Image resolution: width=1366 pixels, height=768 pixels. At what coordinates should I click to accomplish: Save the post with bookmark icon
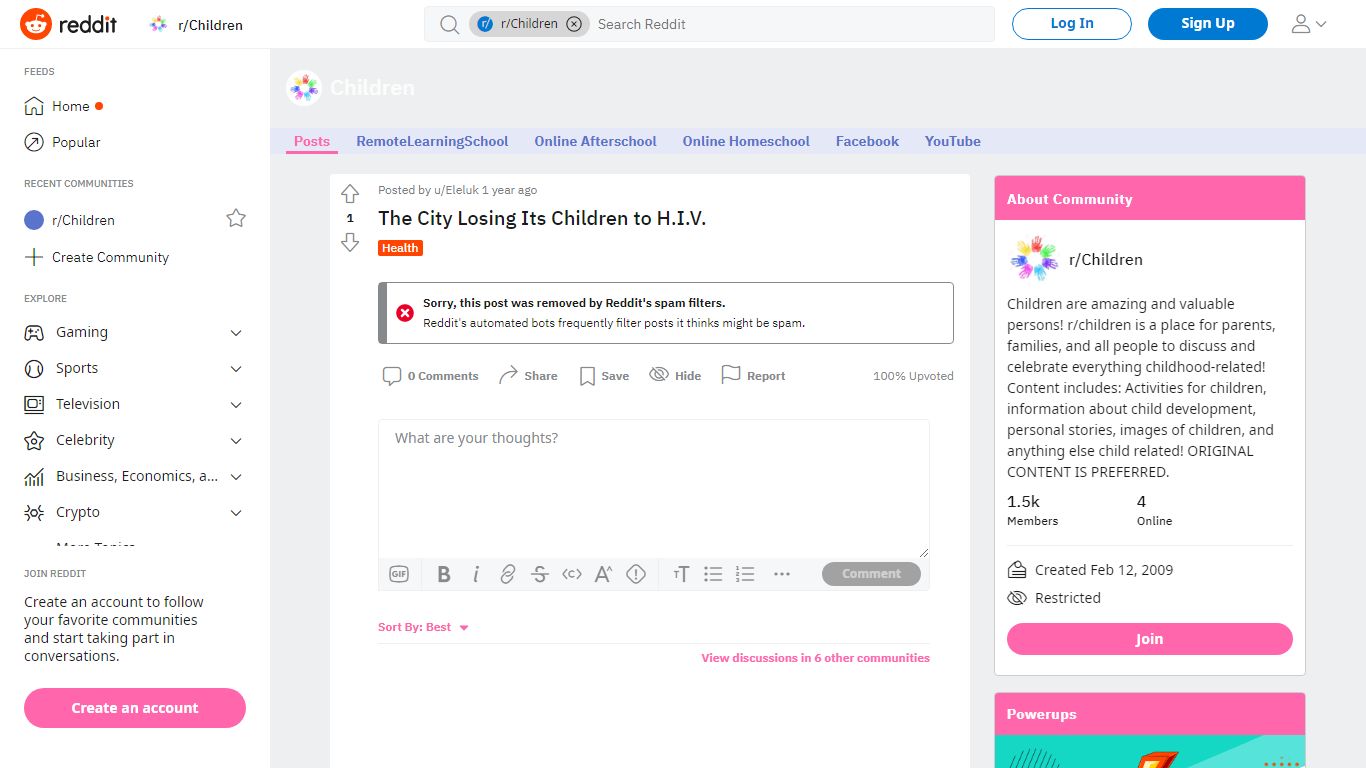tap(588, 376)
